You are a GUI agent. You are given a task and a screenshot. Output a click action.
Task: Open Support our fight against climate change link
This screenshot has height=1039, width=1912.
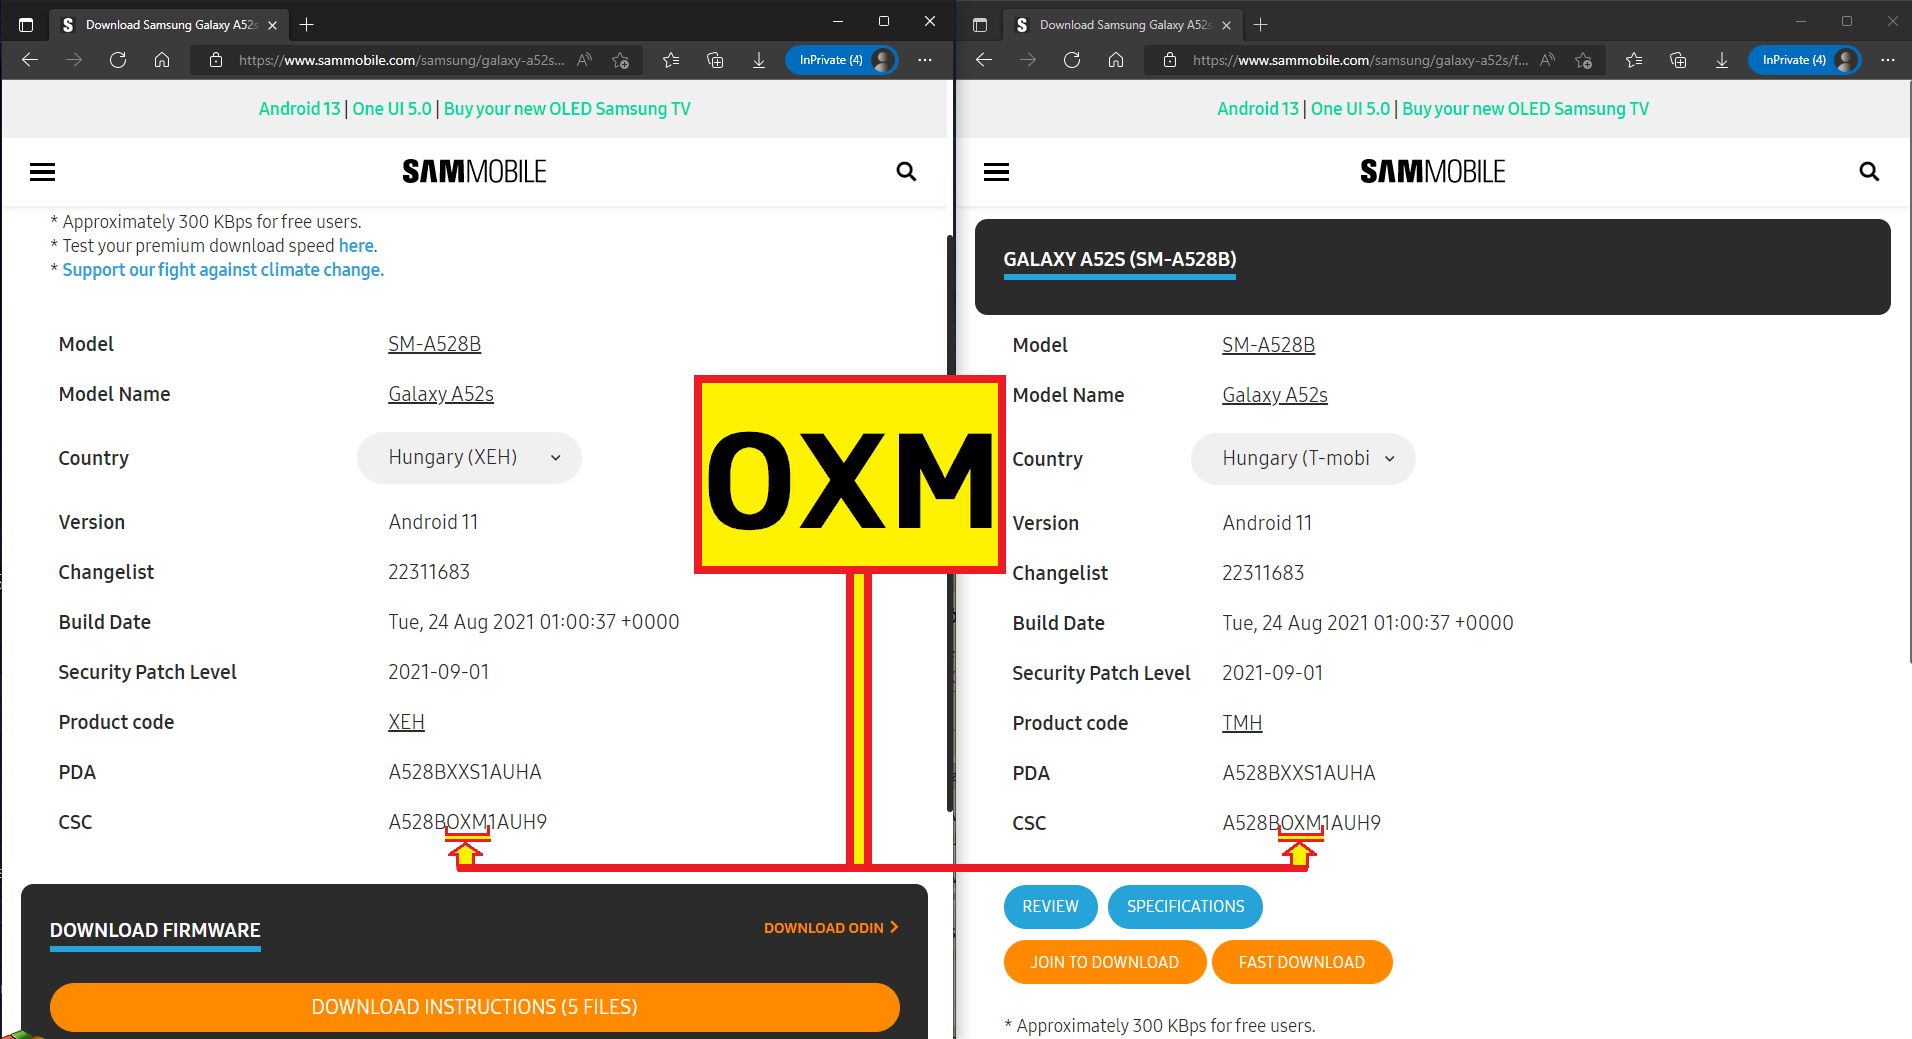coord(223,270)
